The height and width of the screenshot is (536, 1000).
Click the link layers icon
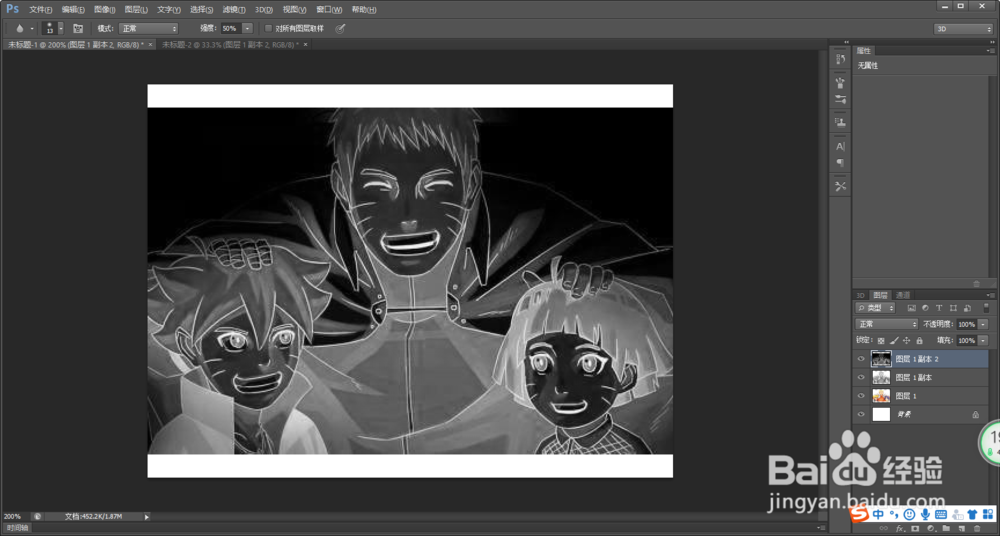(883, 529)
